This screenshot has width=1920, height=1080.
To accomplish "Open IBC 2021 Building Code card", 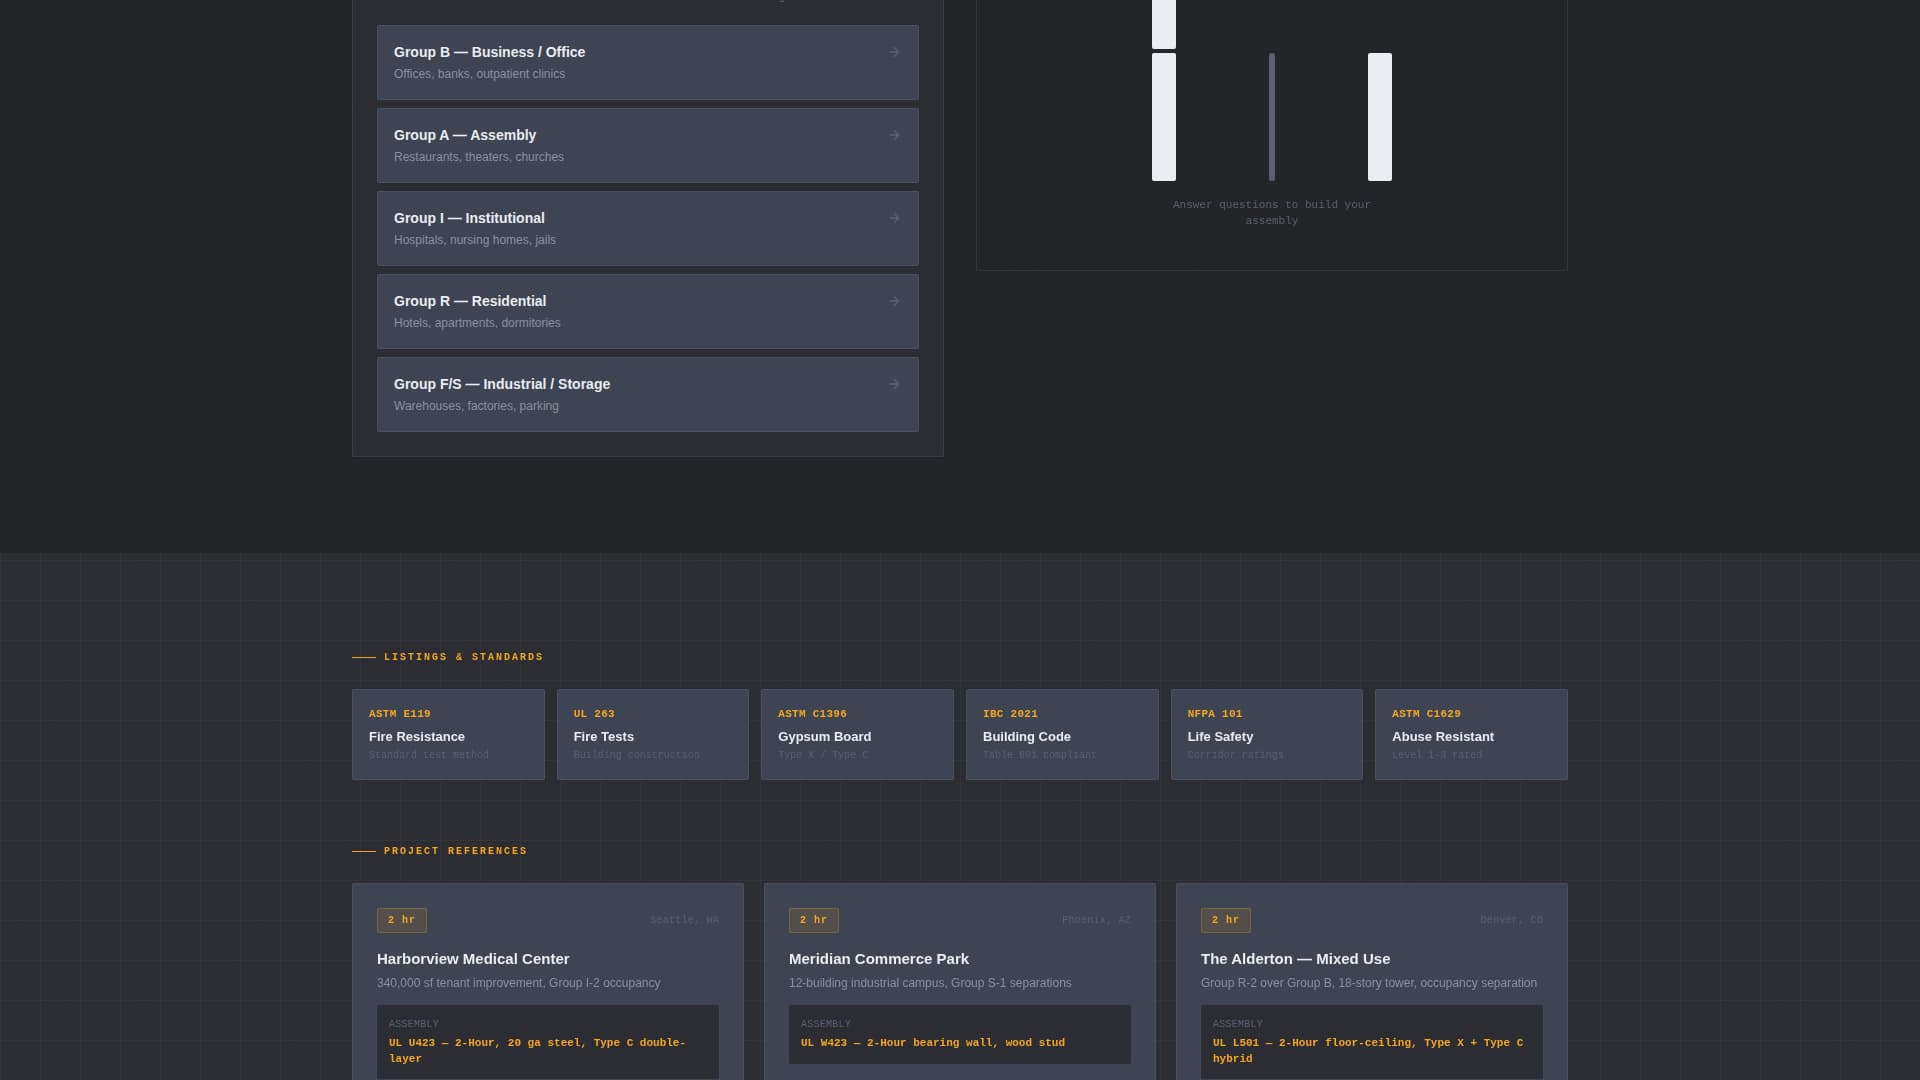I will 1062,734.
